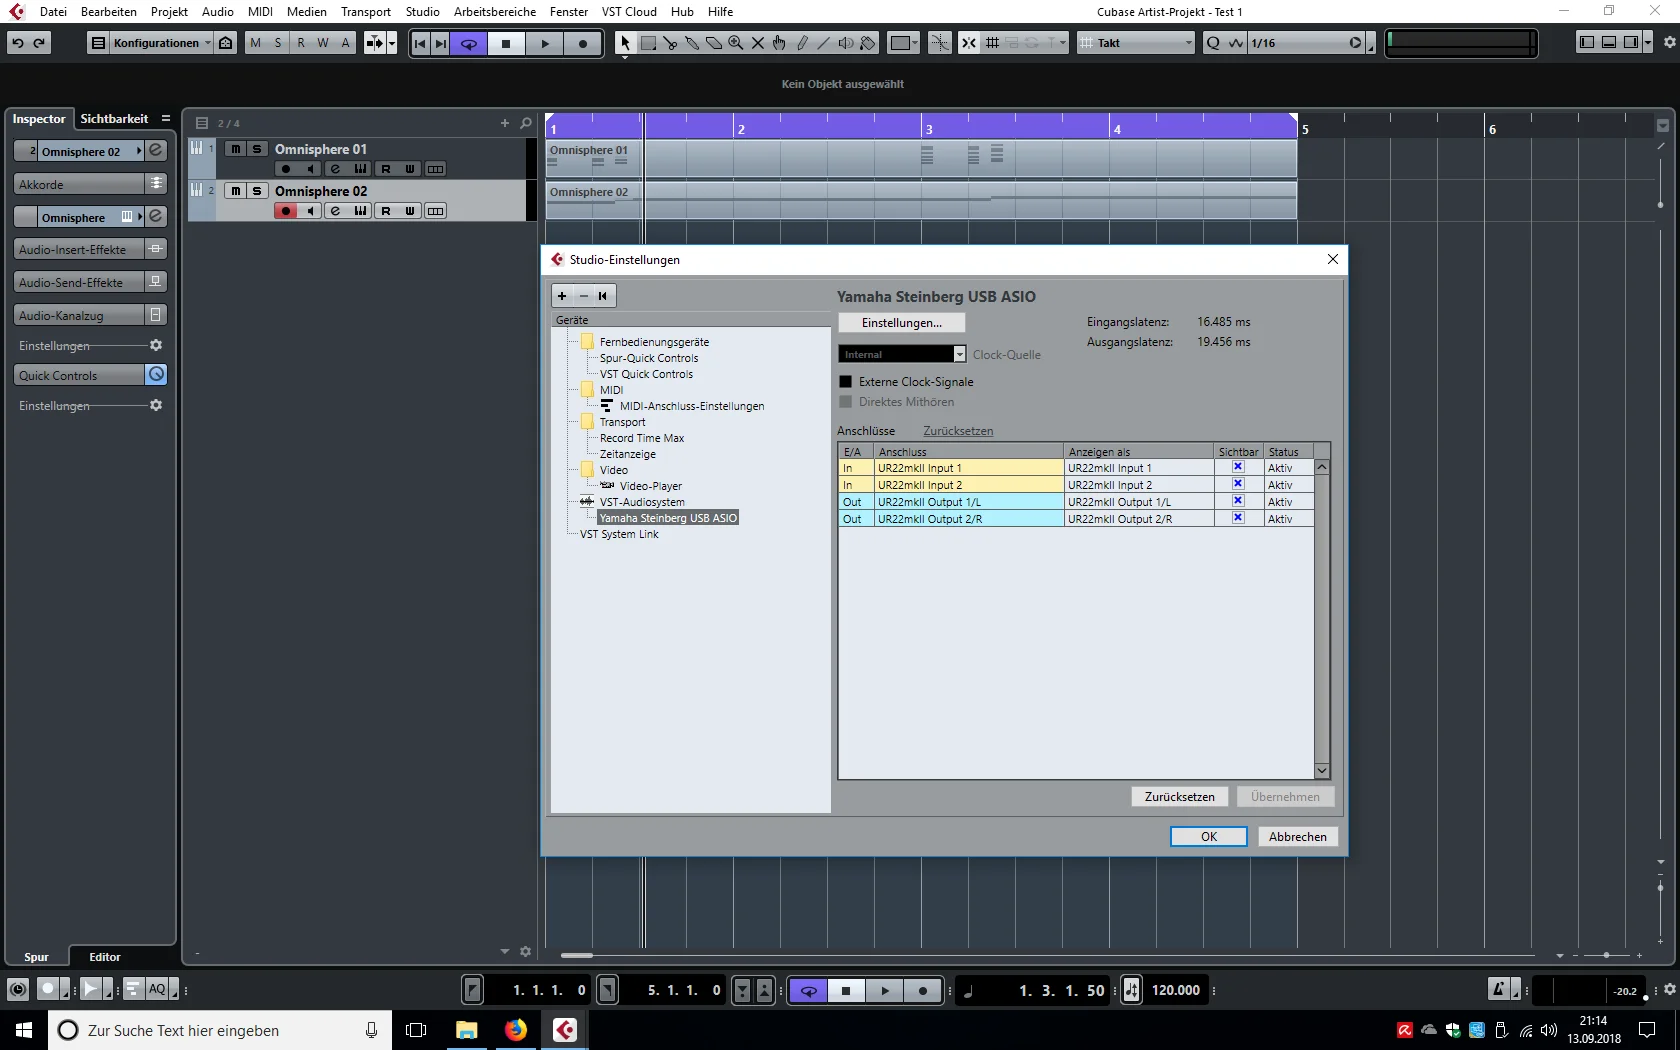Select VST System Link in device tree
The width and height of the screenshot is (1680, 1050).
[x=619, y=534]
